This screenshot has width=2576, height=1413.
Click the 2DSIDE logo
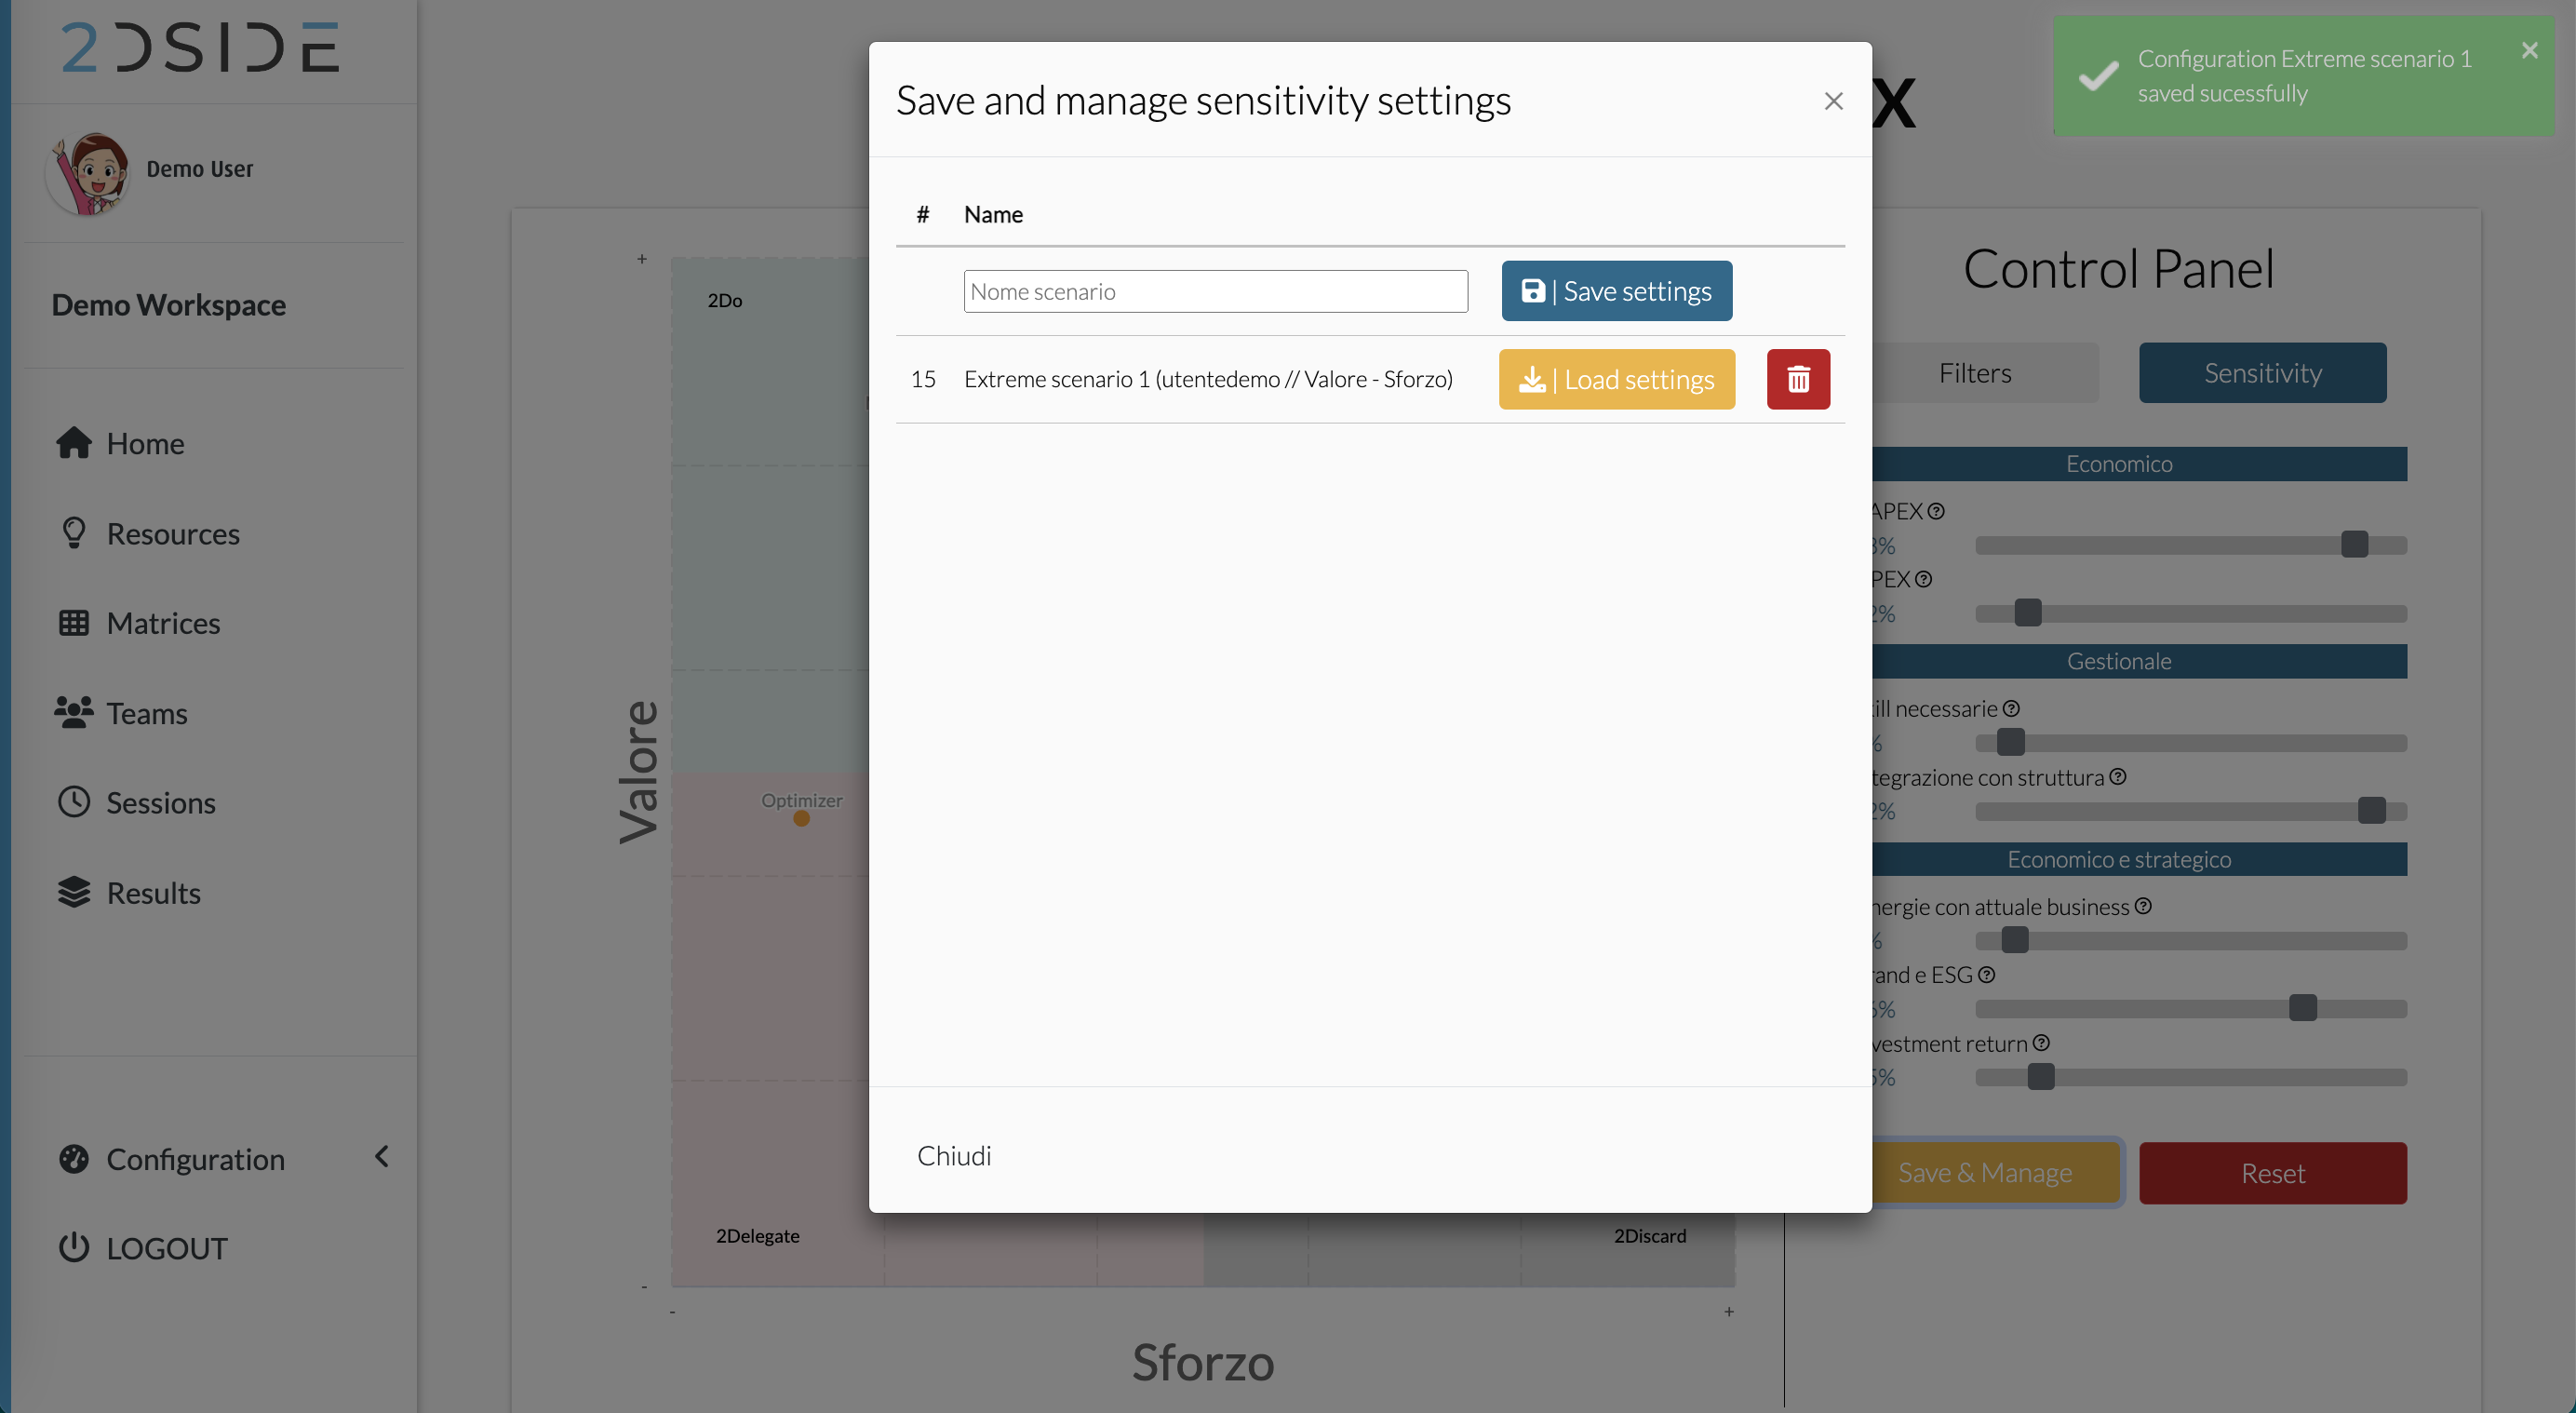pos(200,47)
